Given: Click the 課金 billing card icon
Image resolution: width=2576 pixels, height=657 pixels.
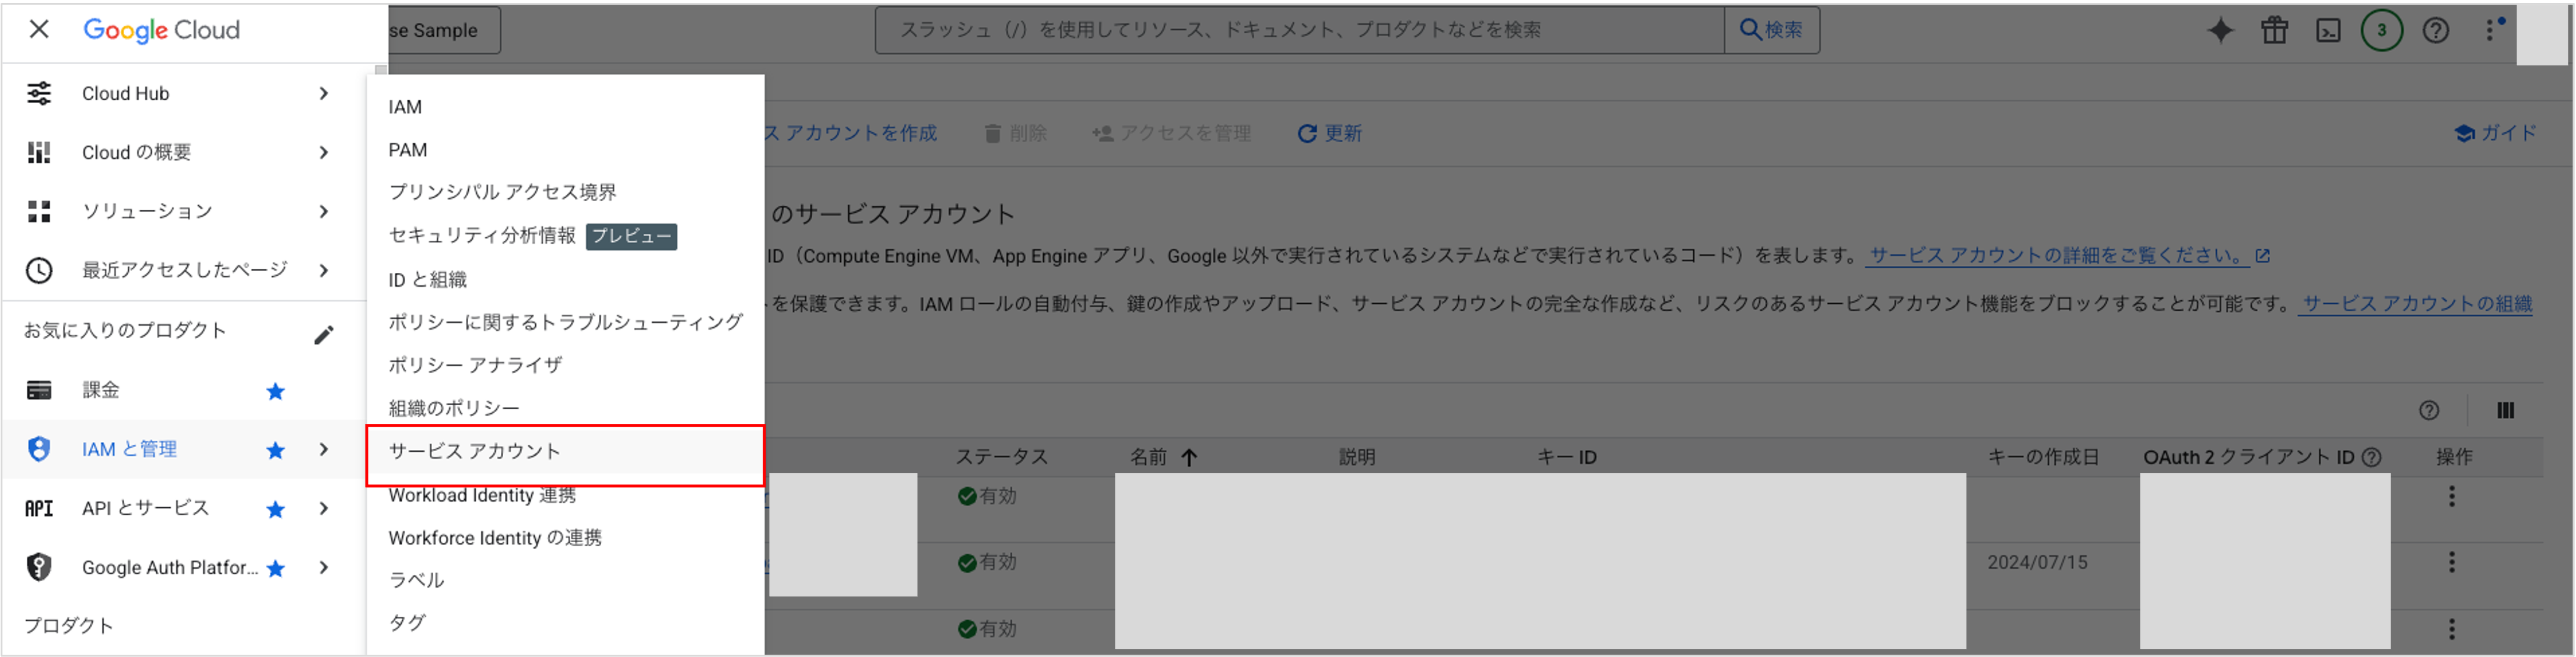Looking at the screenshot, I should pyautogui.click(x=39, y=390).
